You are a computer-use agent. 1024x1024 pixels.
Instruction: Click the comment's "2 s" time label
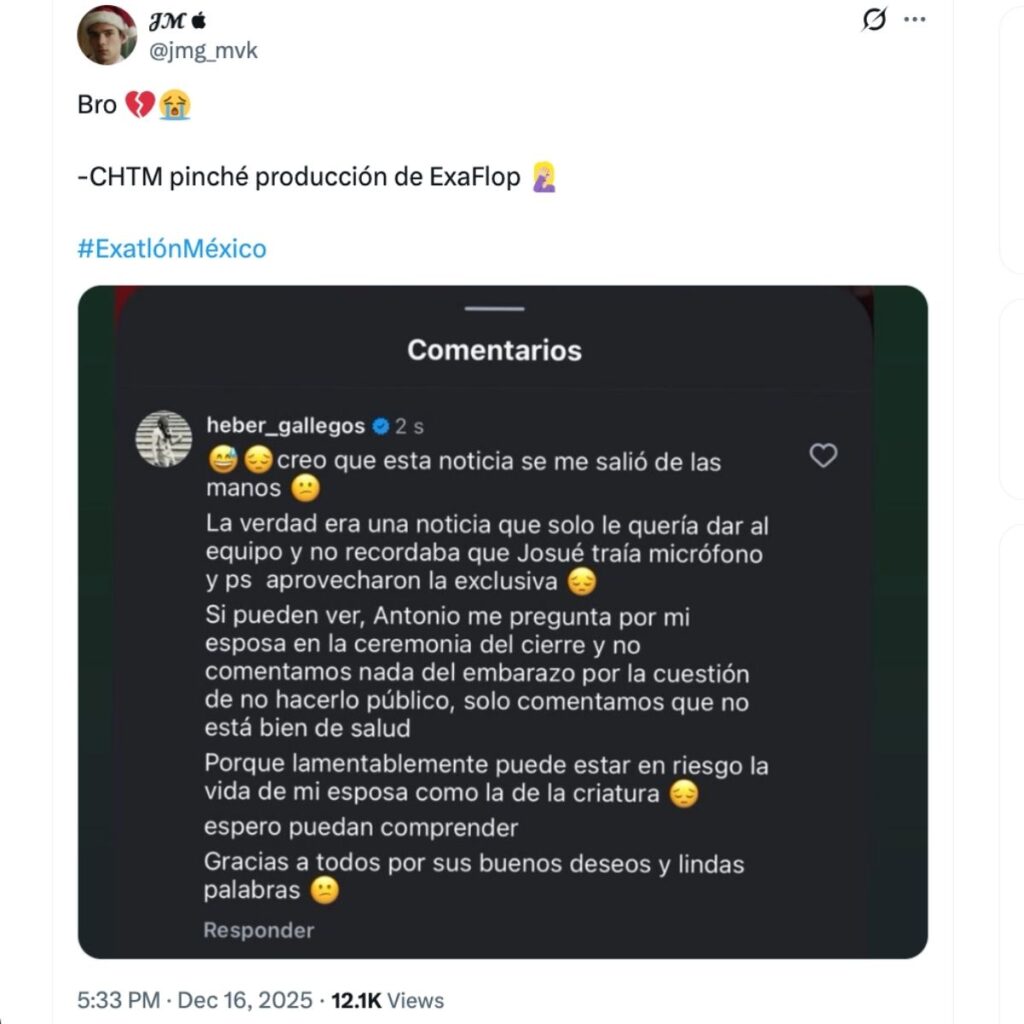click(409, 426)
